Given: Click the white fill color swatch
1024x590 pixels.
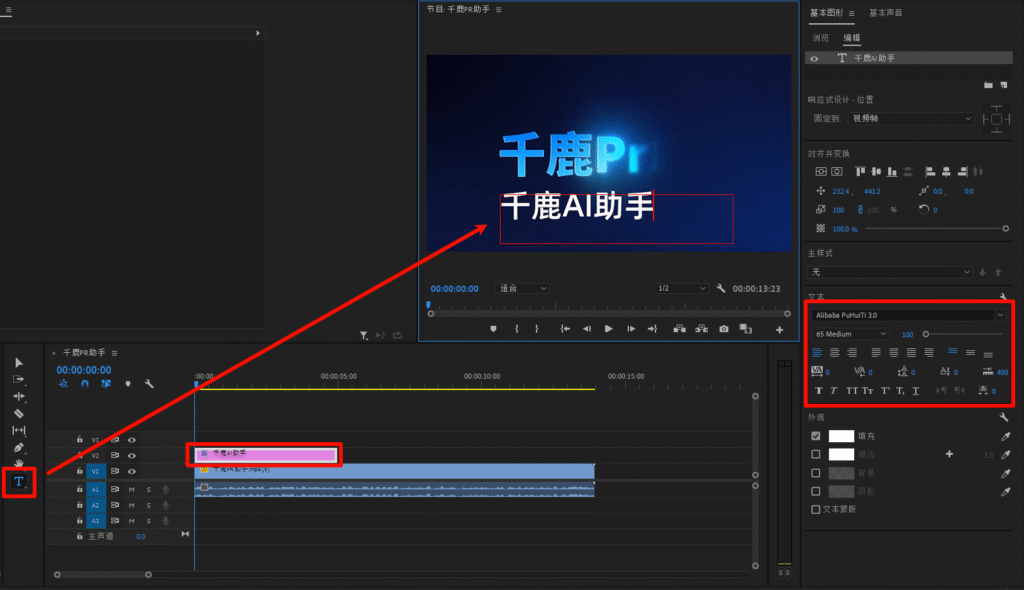Looking at the screenshot, I should click(841, 436).
